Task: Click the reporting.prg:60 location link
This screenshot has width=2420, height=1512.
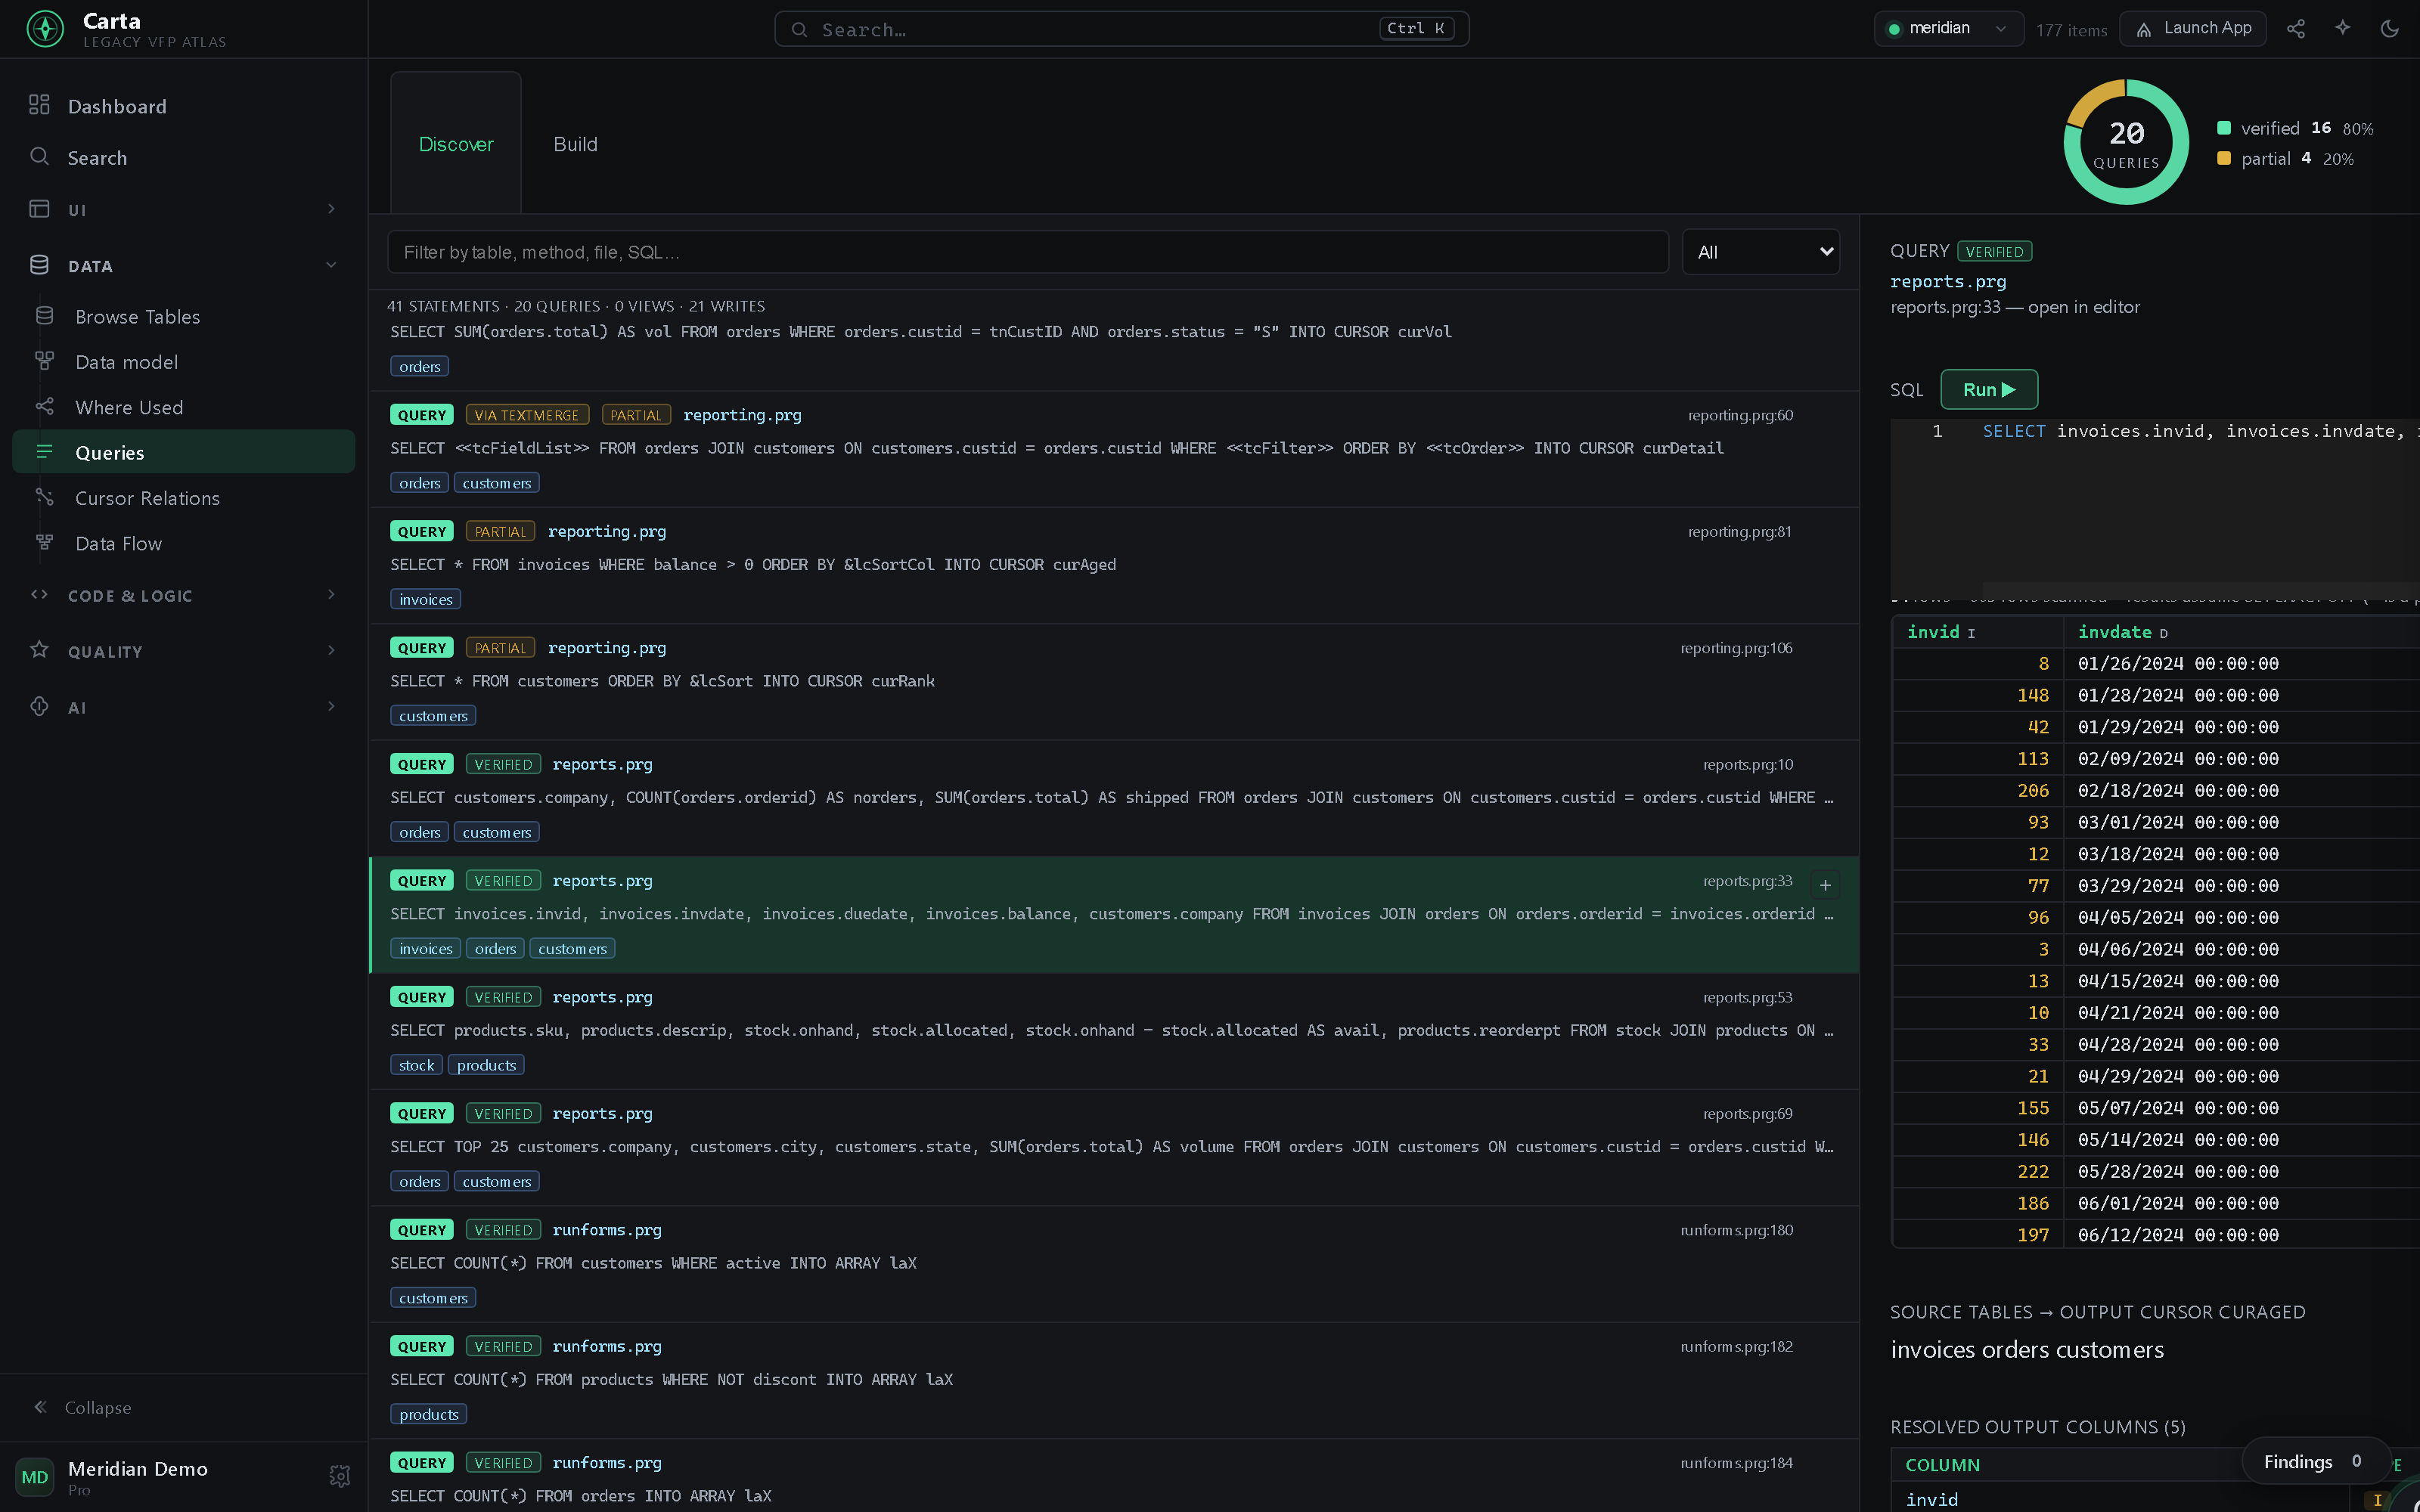Action: (1740, 415)
